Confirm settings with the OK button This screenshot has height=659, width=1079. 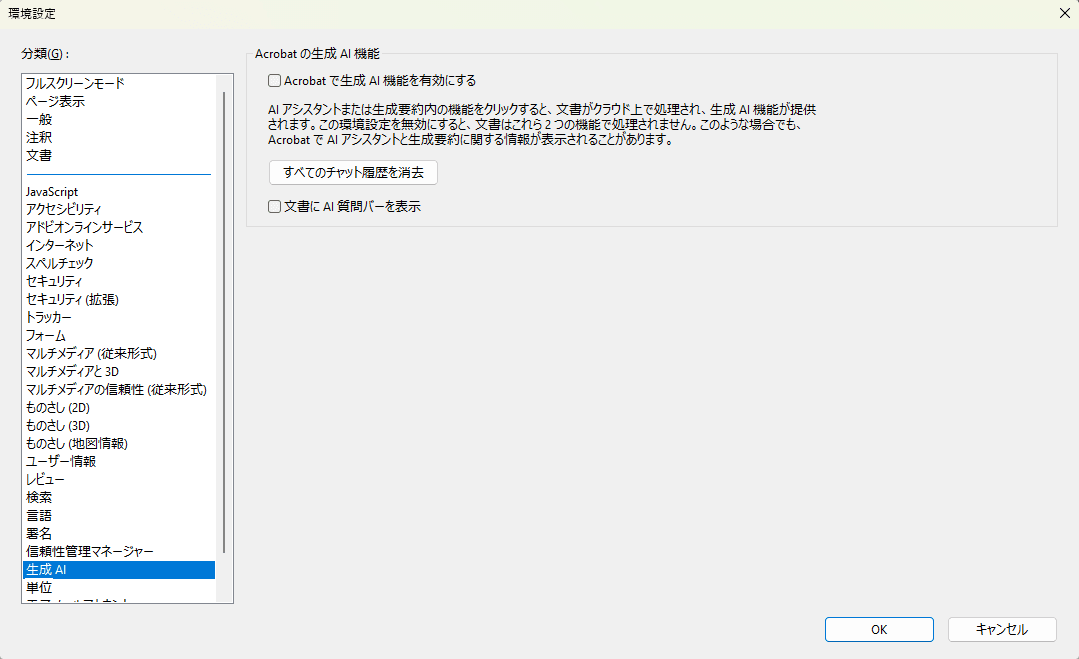(x=879, y=629)
